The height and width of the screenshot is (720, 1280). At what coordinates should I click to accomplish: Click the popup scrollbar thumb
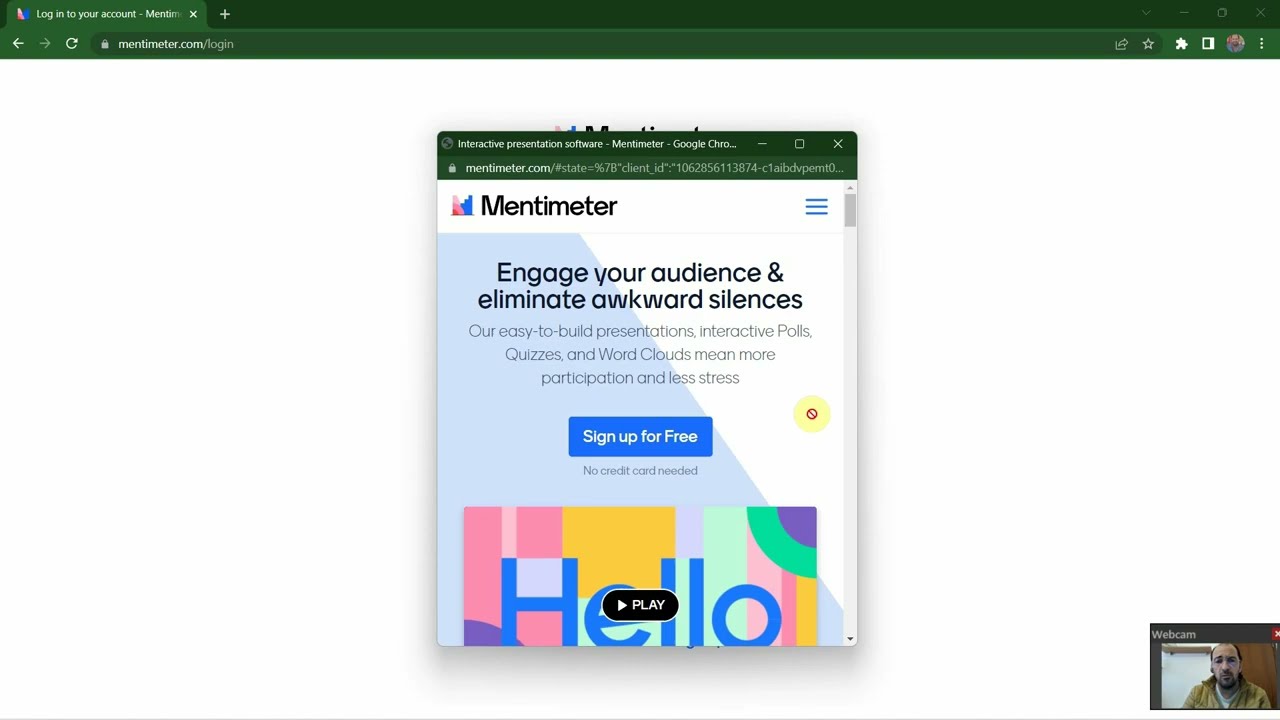coord(850,211)
